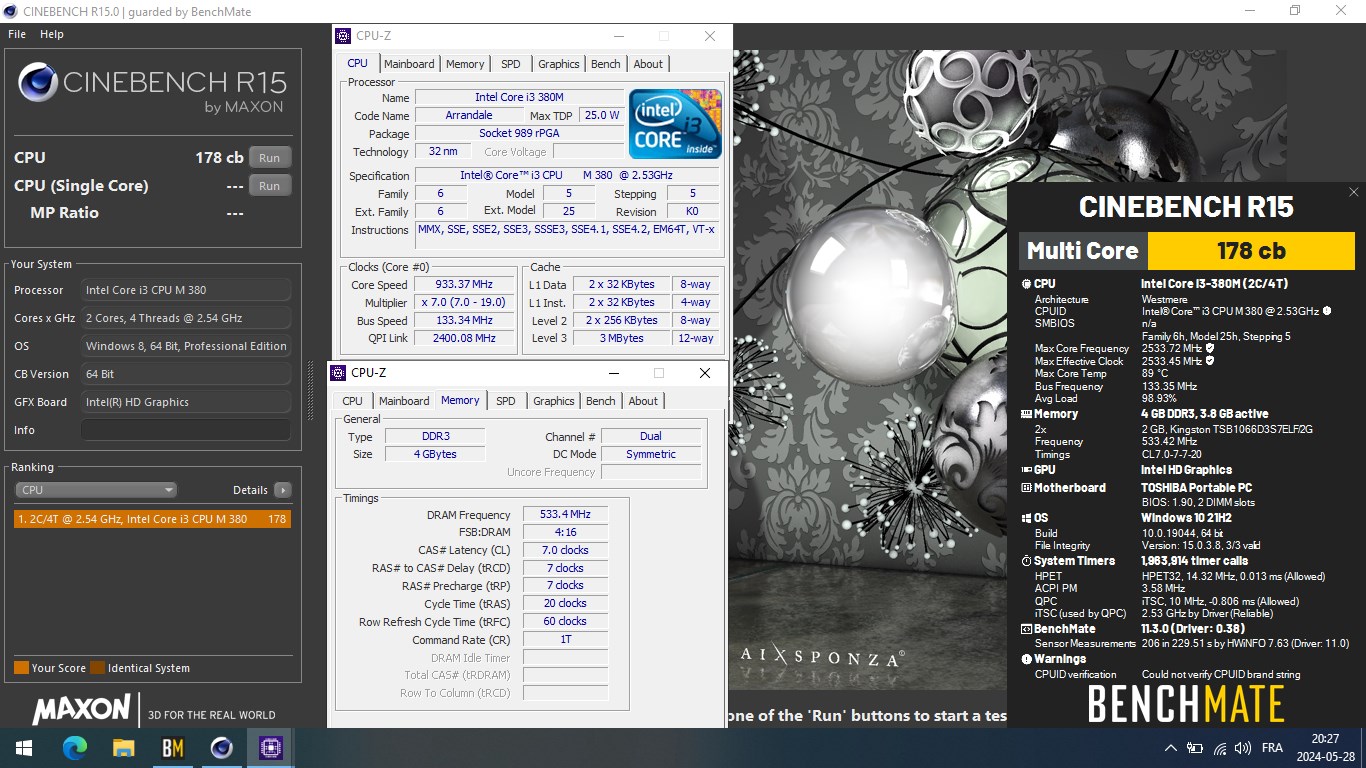Image resolution: width=1366 pixels, height=768 pixels.
Task: Click the CPU section icon in BenchMate panel
Action: pos(1026,284)
